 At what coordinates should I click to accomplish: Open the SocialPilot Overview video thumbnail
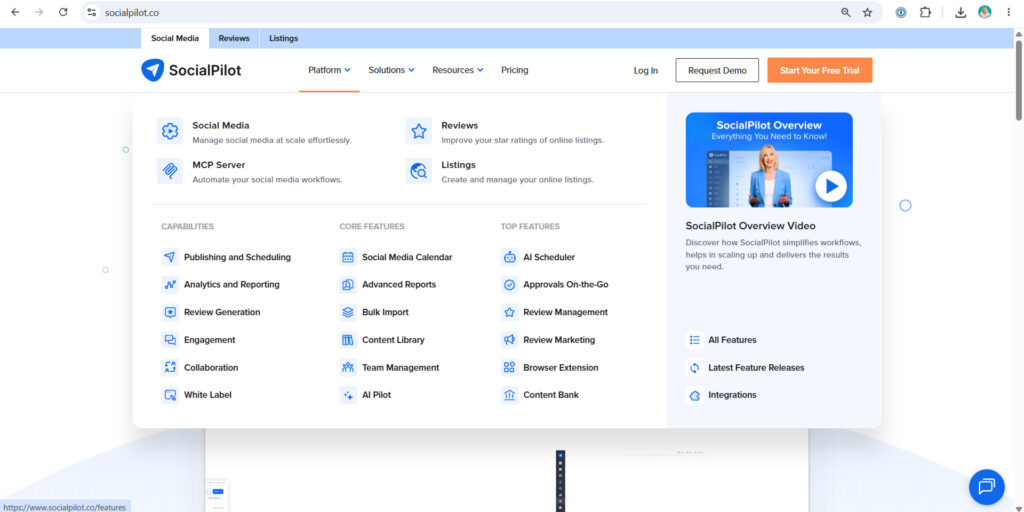click(x=769, y=160)
